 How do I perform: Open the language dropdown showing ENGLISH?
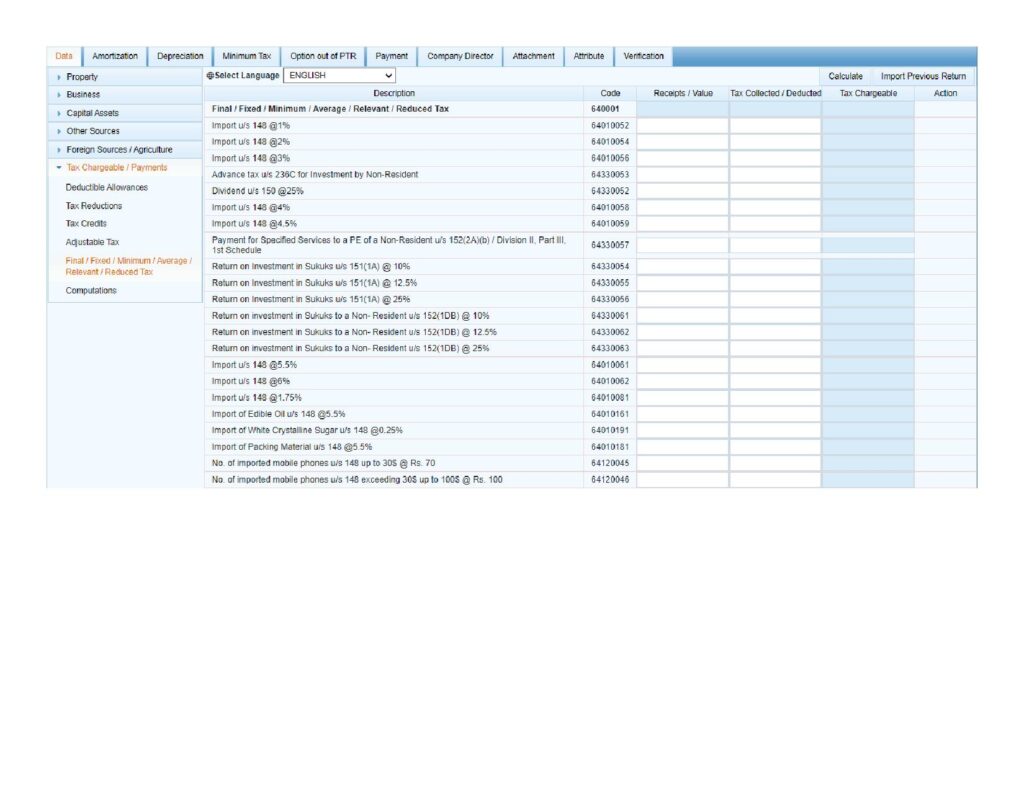pos(339,75)
